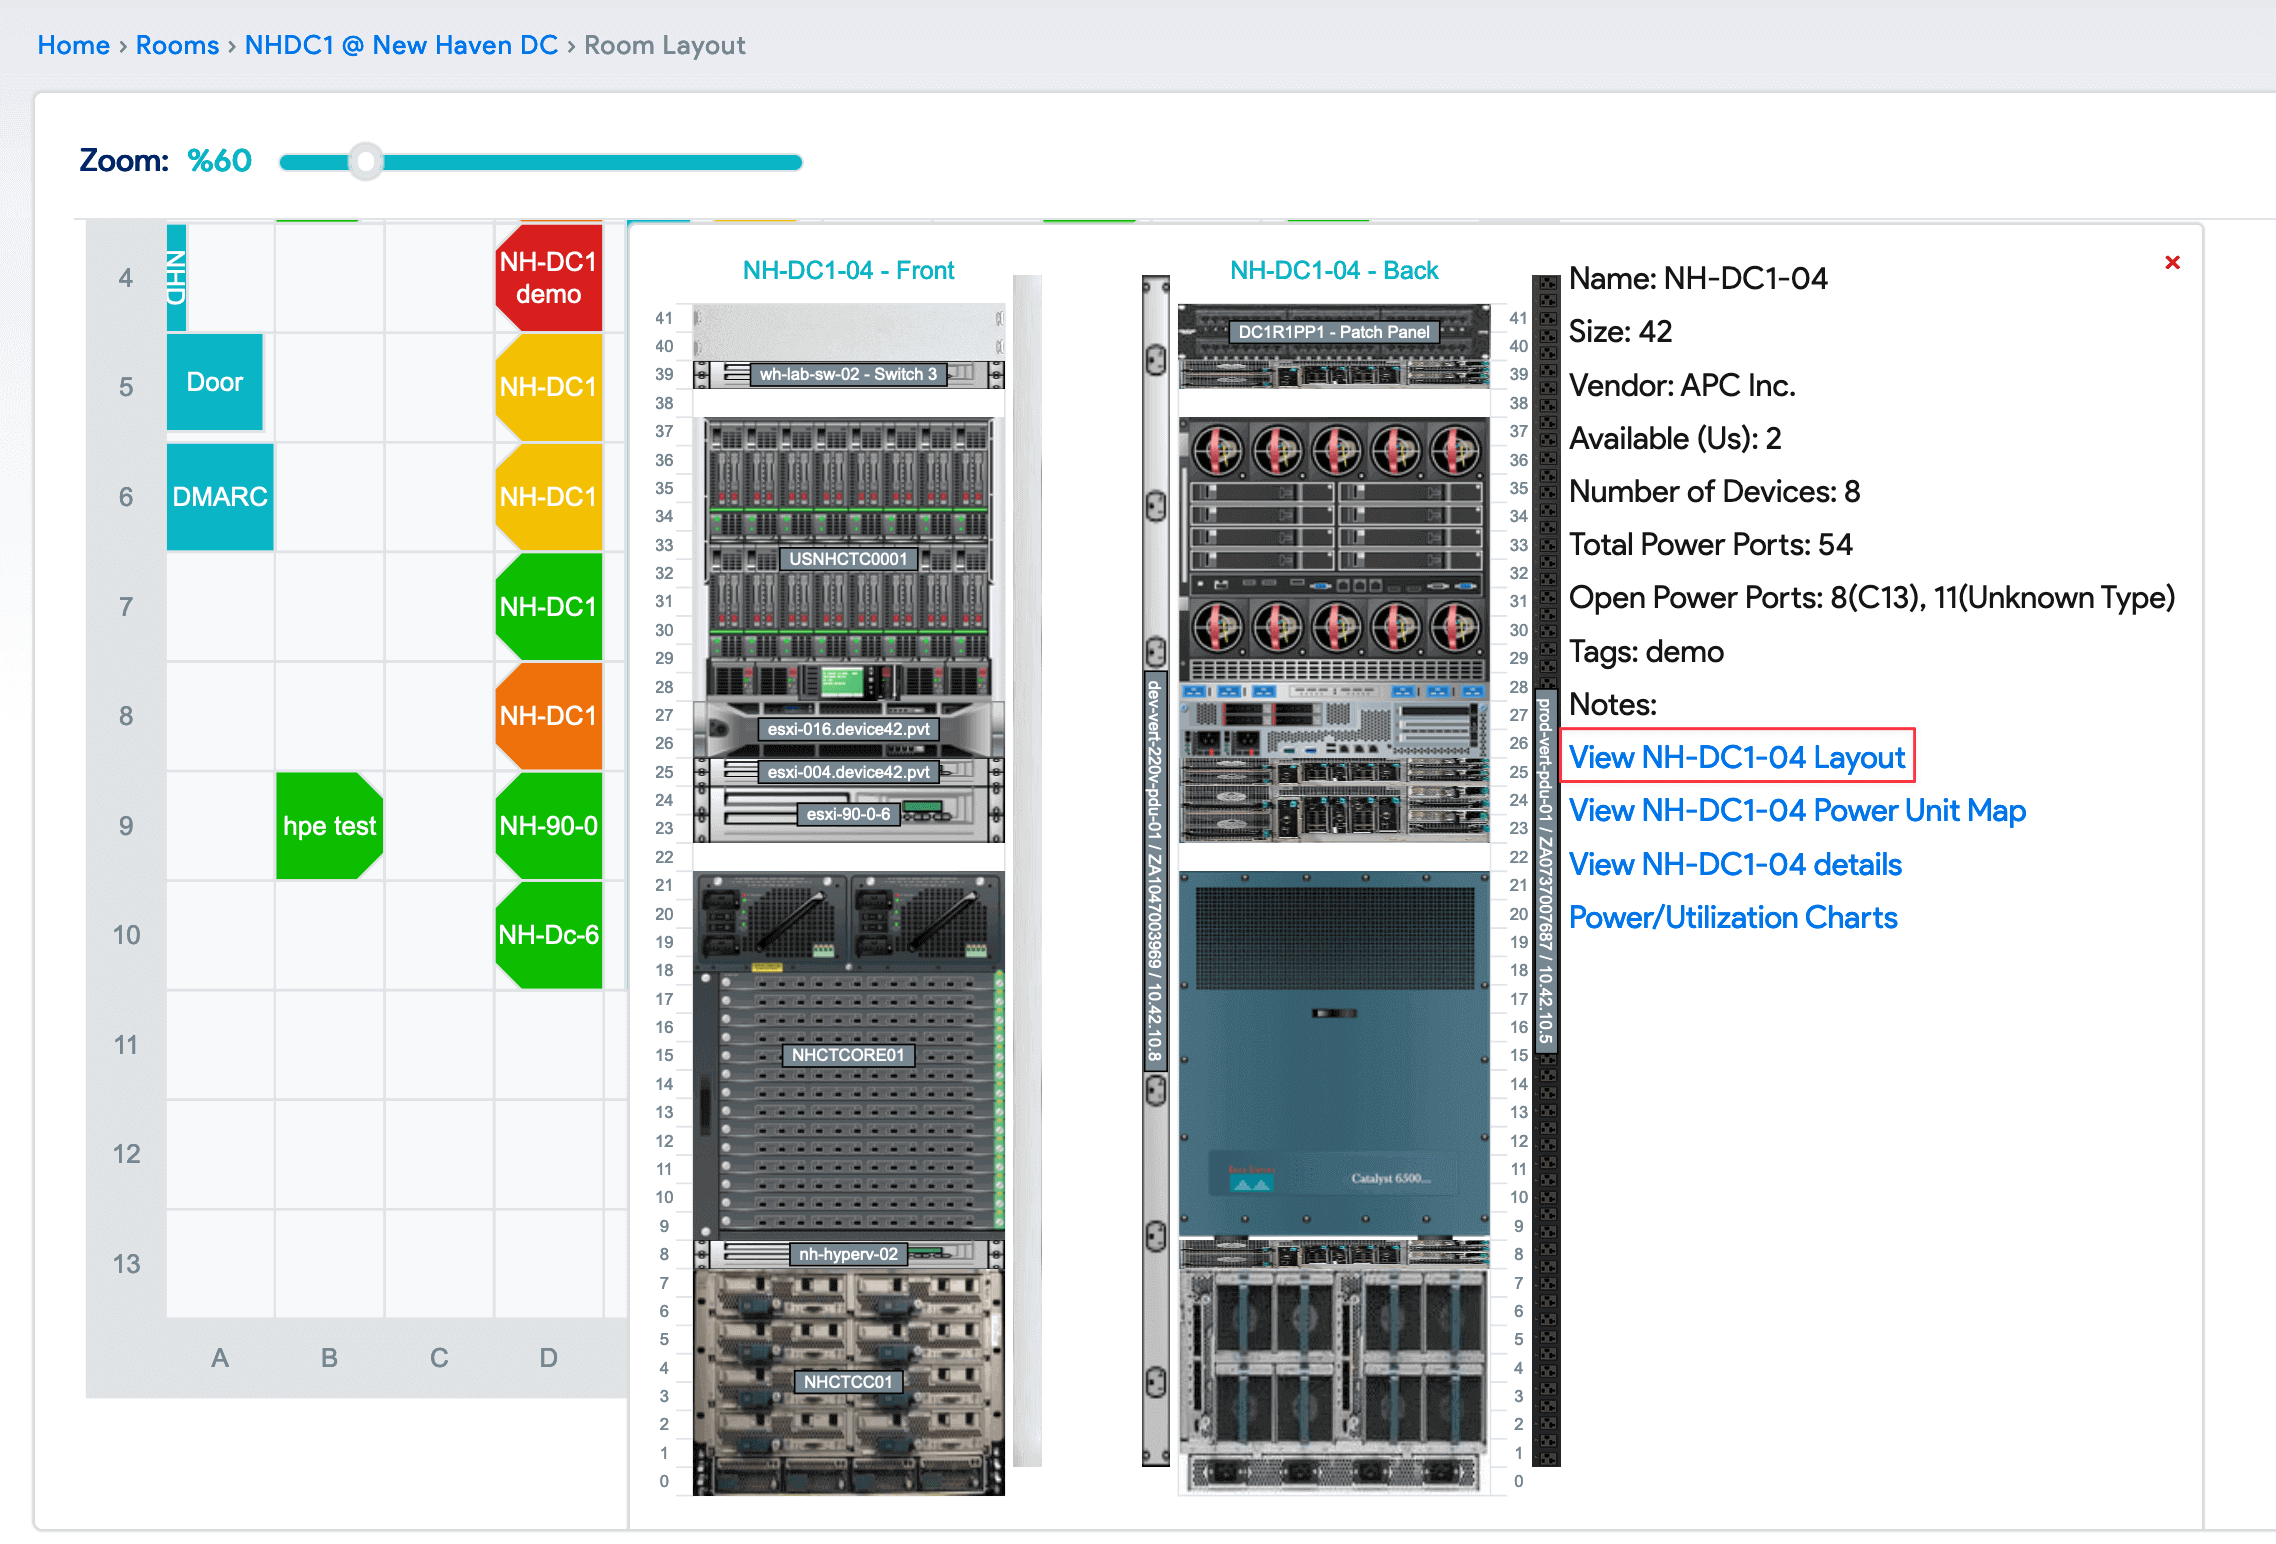
Task: Open the green 'hpe test' rack
Action: (330, 826)
